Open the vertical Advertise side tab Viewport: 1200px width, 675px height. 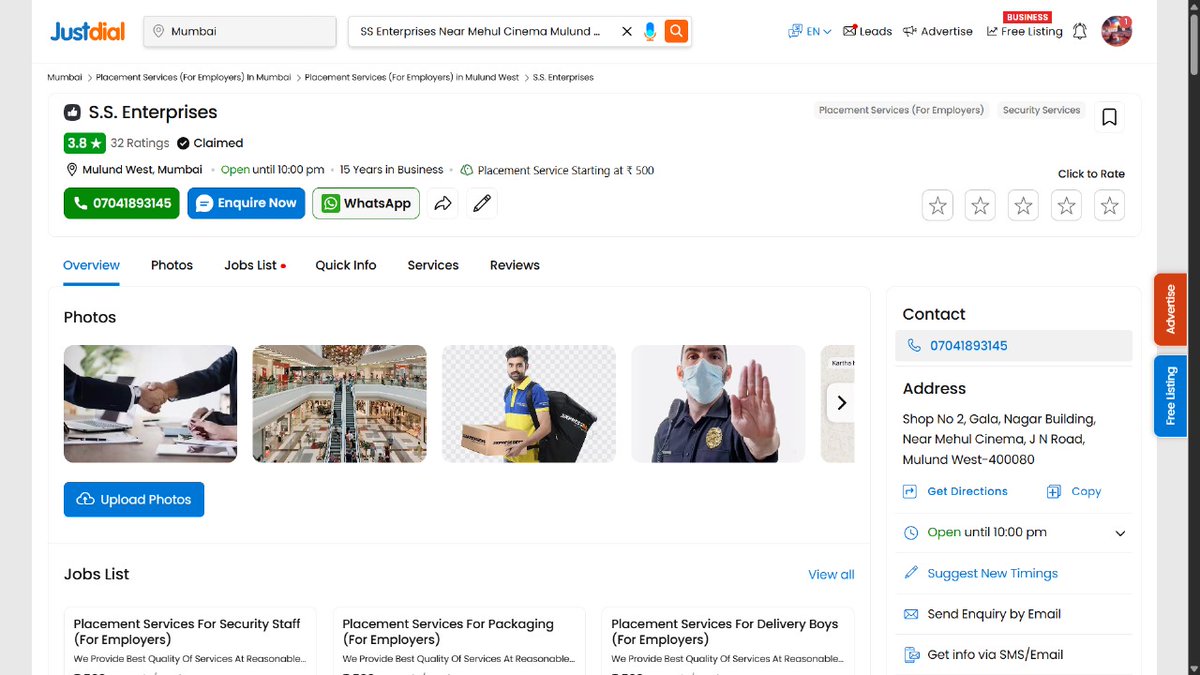click(1171, 310)
